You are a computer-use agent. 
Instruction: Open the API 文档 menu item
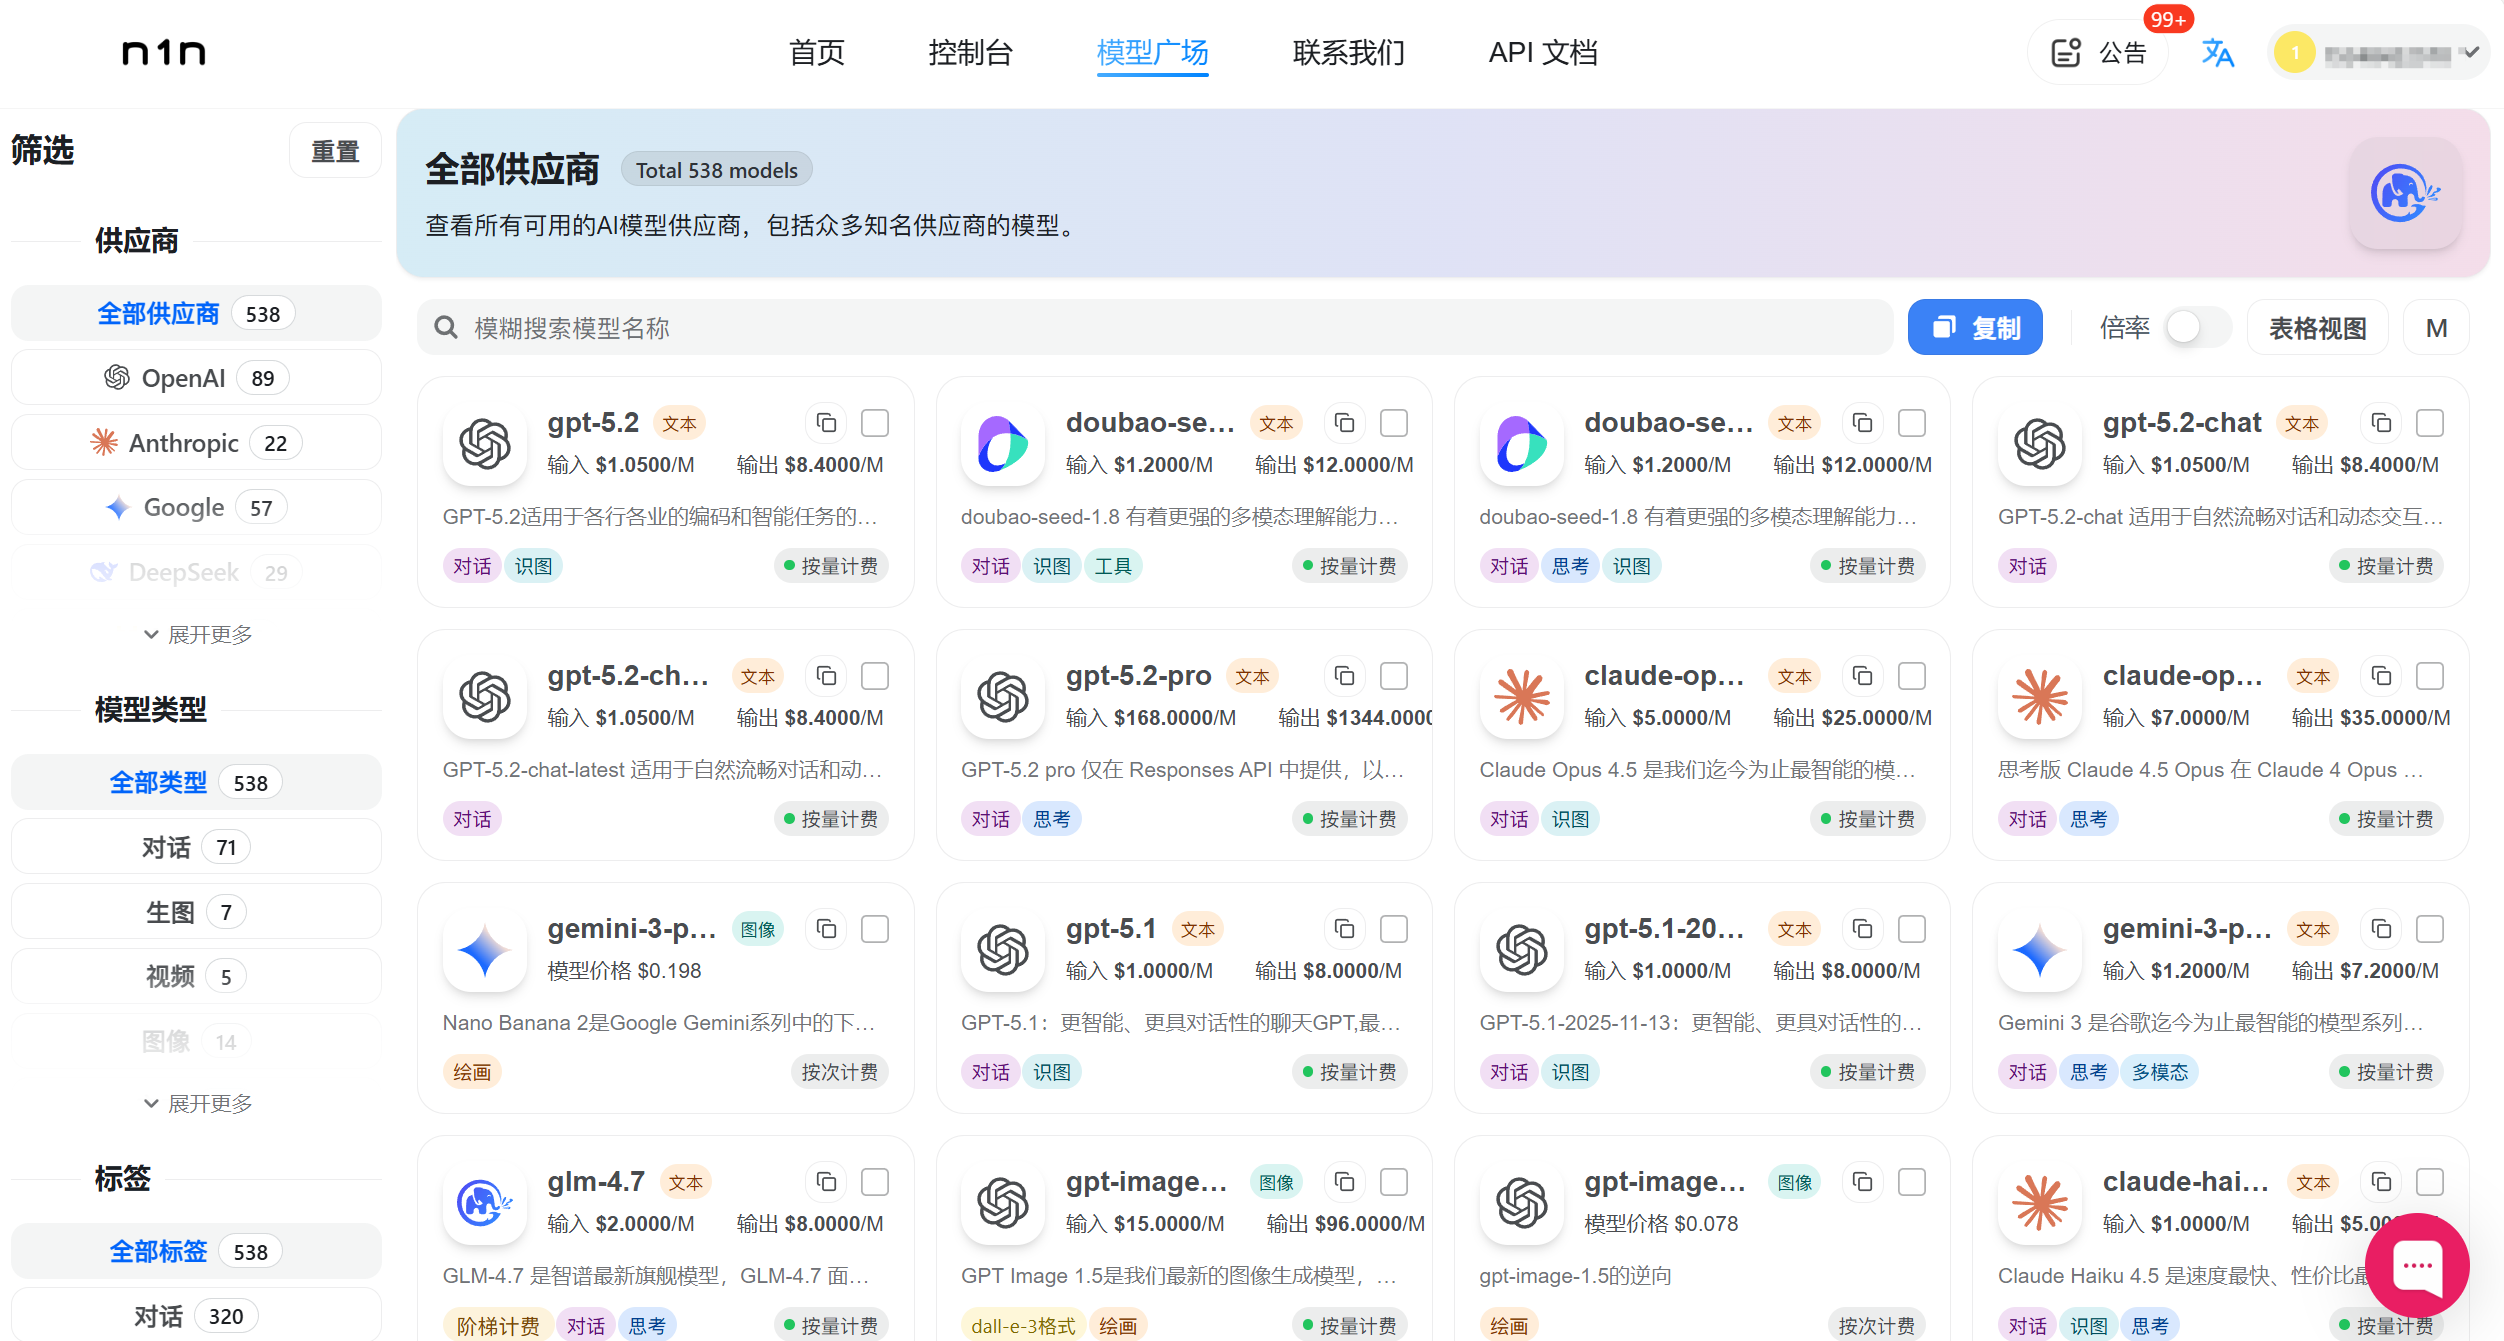pos(1542,52)
